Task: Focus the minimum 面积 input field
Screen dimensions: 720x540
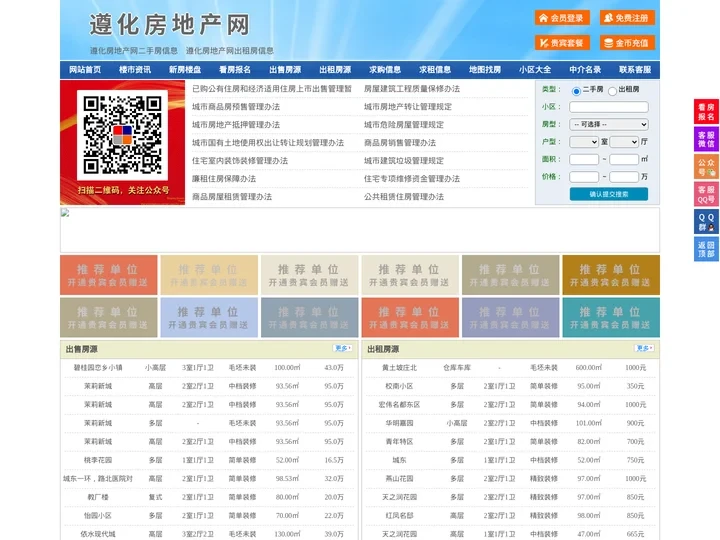Action: click(x=584, y=159)
